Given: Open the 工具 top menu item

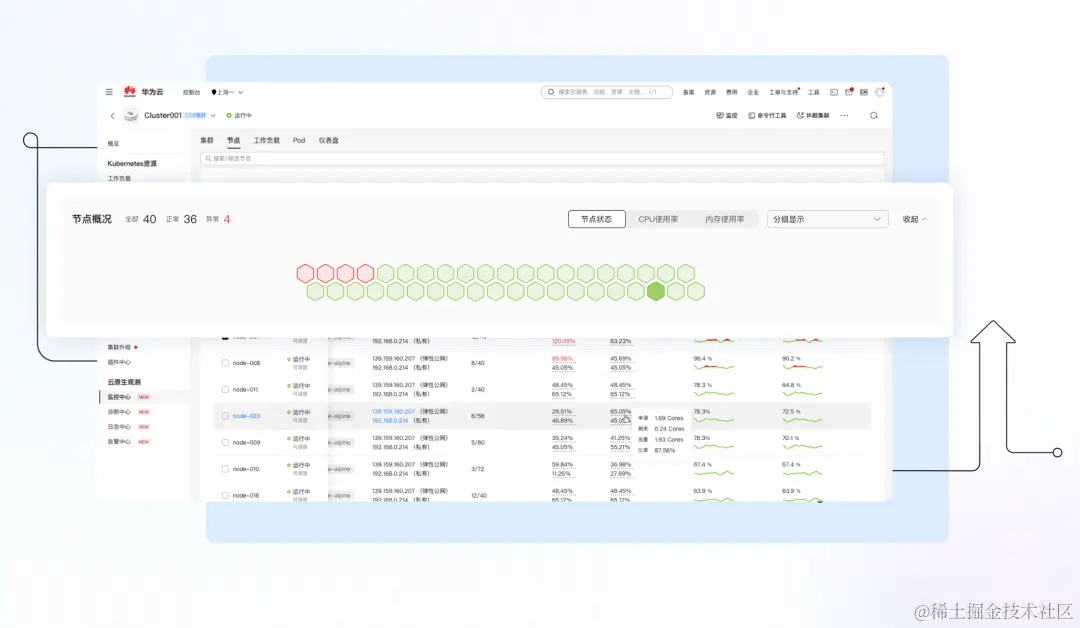Looking at the screenshot, I should click(813, 92).
